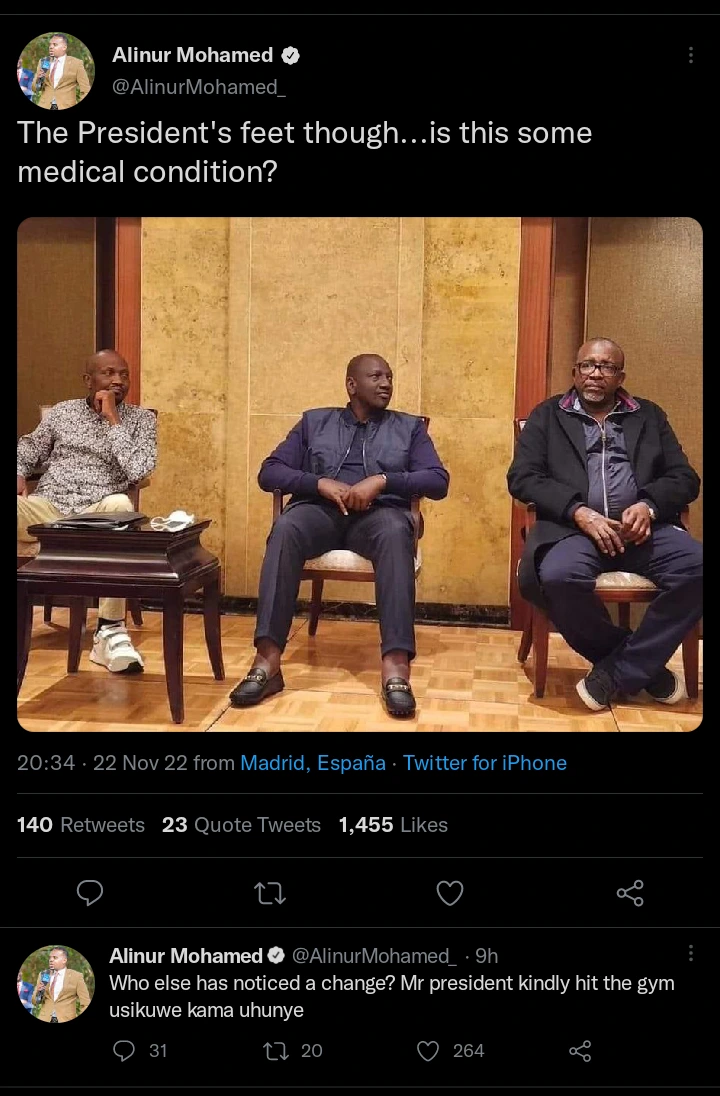View the 140 Retweets list
Viewport: 720px width, 1096px height.
click(x=81, y=825)
